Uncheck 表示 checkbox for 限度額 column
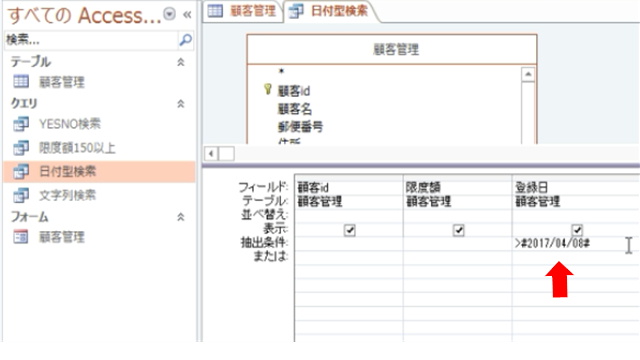 pyautogui.click(x=458, y=230)
